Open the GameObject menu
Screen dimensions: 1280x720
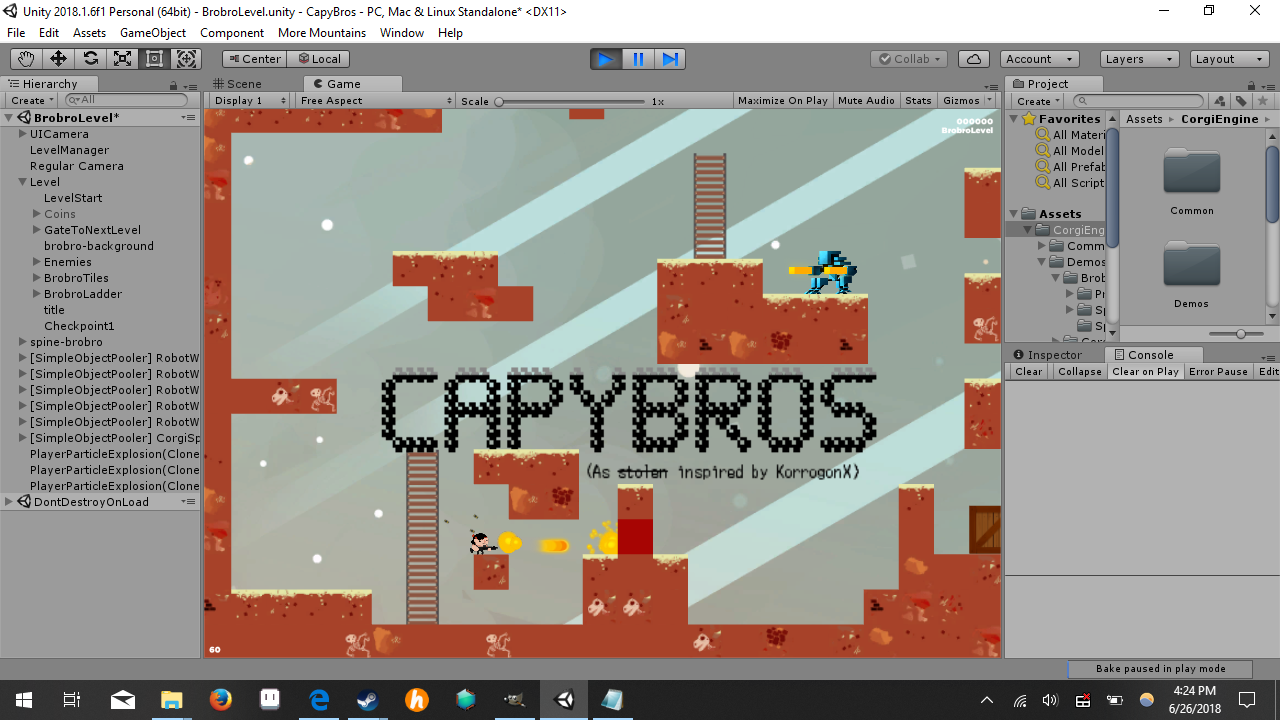click(x=152, y=32)
